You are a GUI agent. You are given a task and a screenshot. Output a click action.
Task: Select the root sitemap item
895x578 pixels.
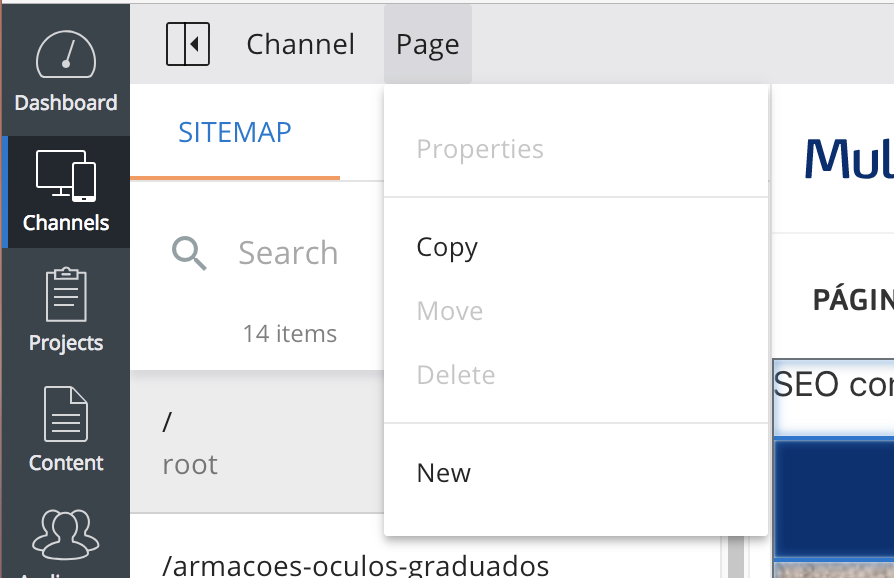257,442
